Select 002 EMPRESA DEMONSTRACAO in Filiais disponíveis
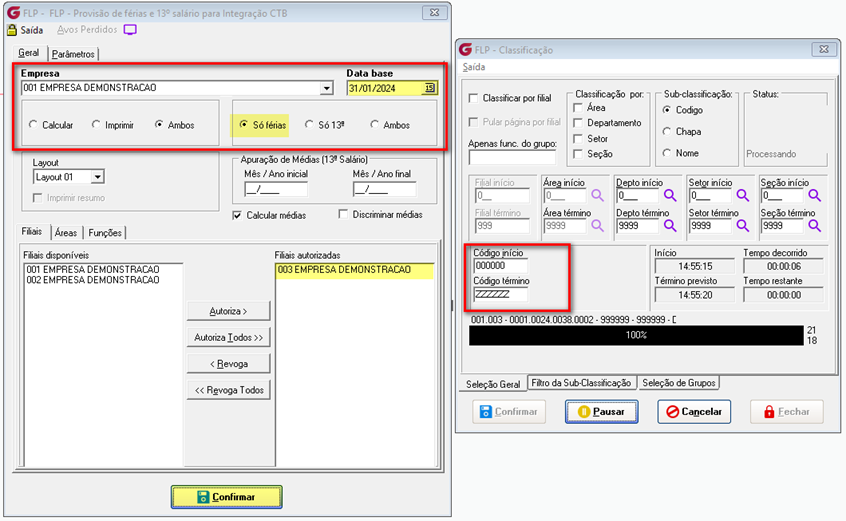The height and width of the screenshot is (521, 846). (x=93, y=280)
